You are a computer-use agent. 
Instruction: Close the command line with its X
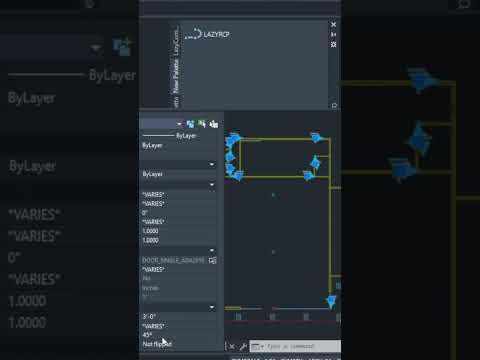(x=232, y=347)
